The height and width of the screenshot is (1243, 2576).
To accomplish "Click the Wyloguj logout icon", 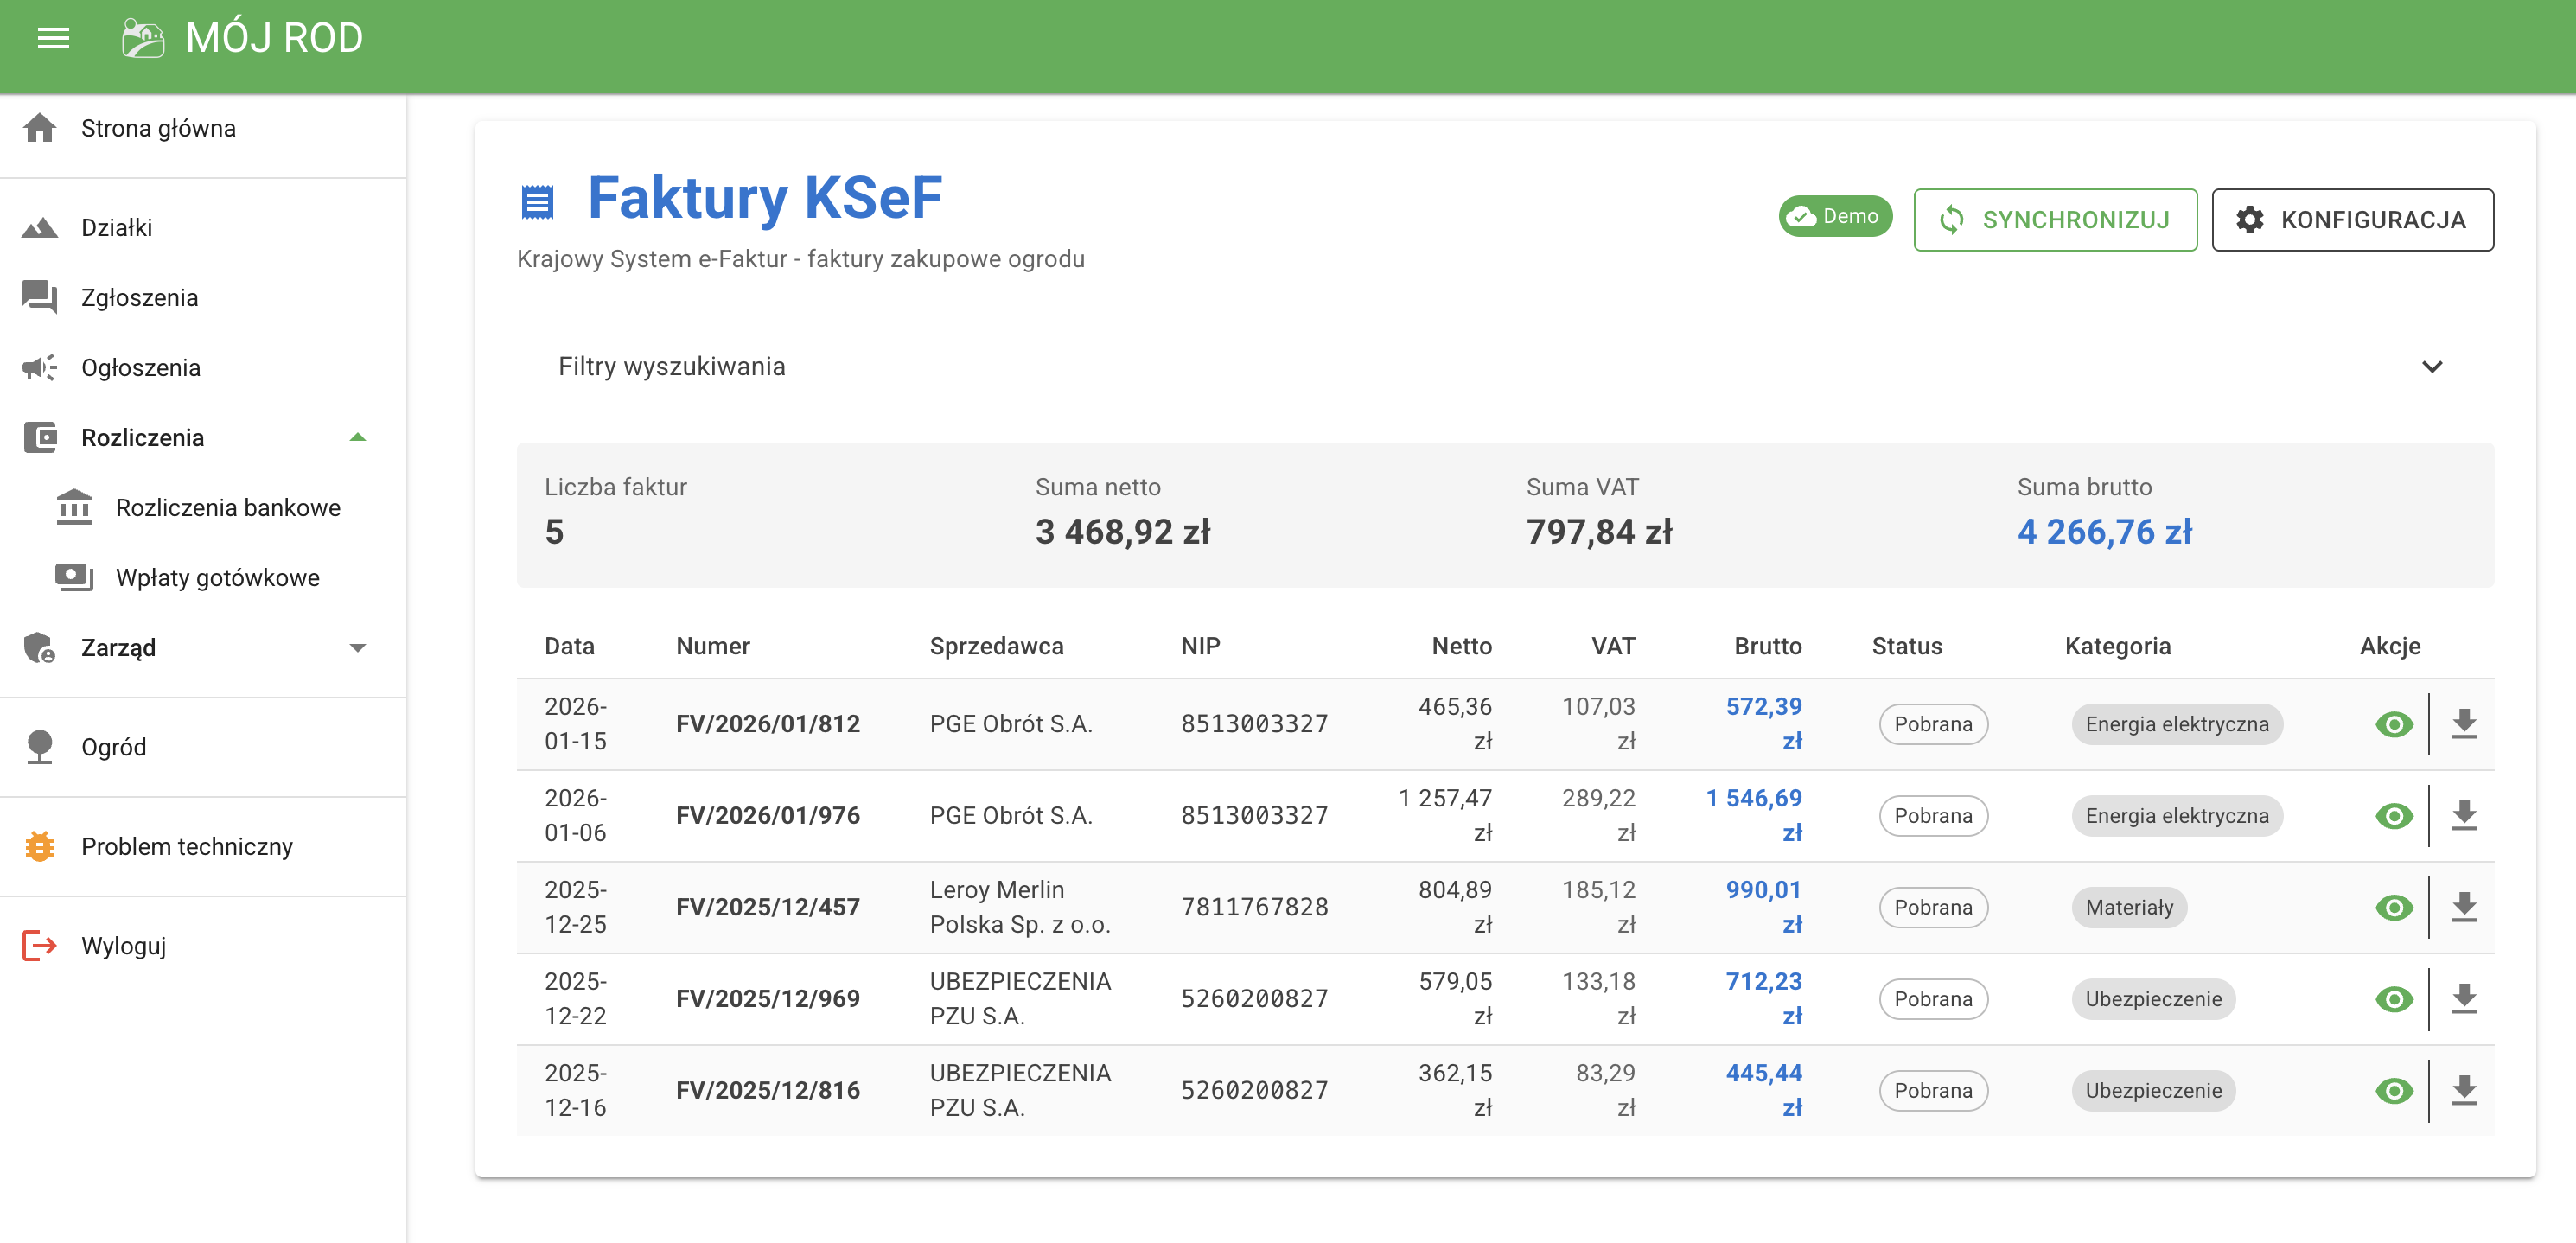I will click(40, 945).
